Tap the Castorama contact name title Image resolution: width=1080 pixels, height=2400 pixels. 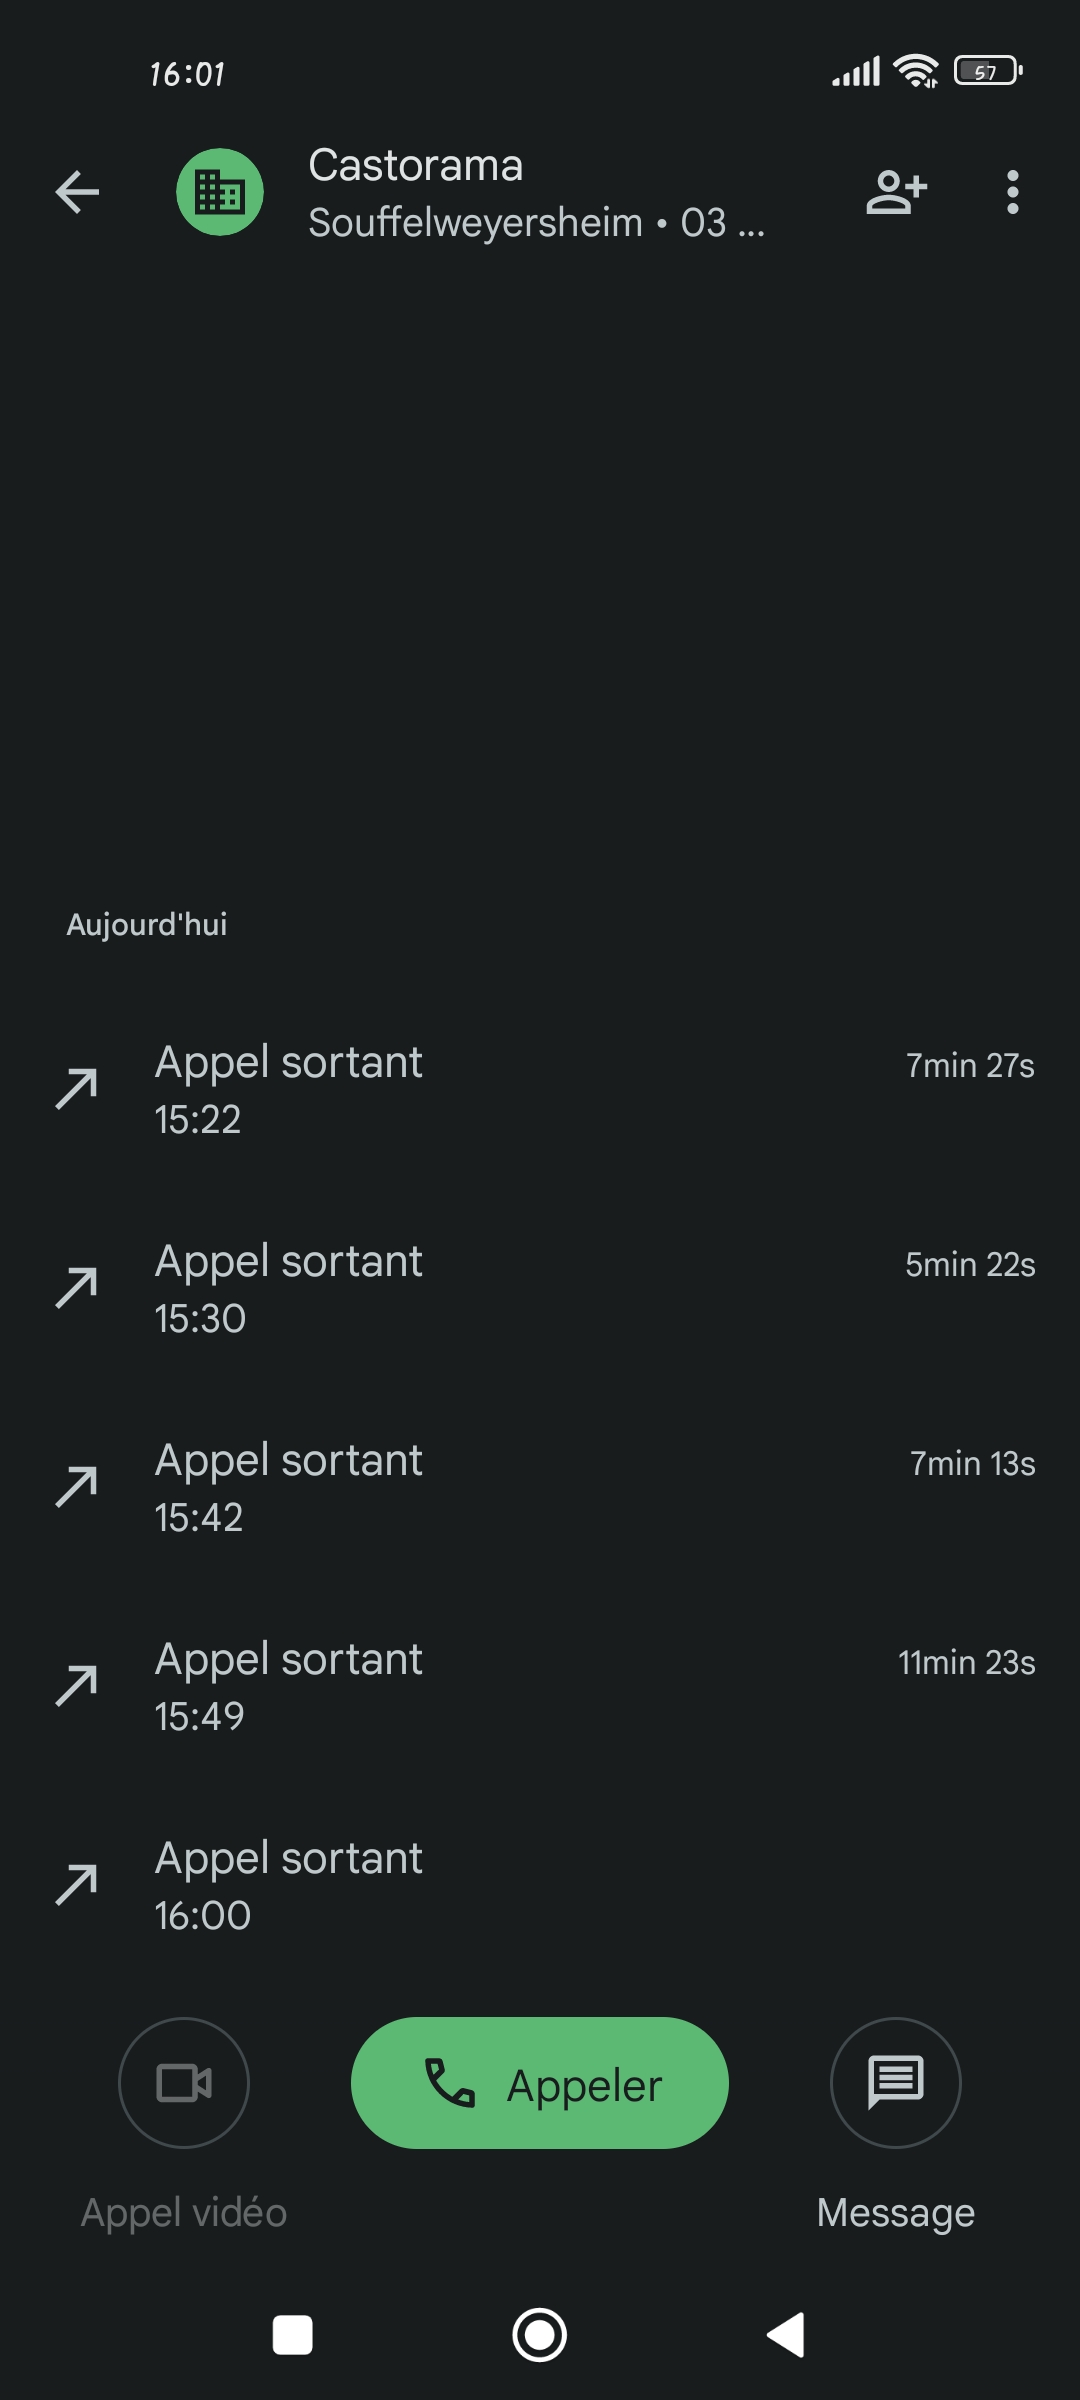pos(415,165)
